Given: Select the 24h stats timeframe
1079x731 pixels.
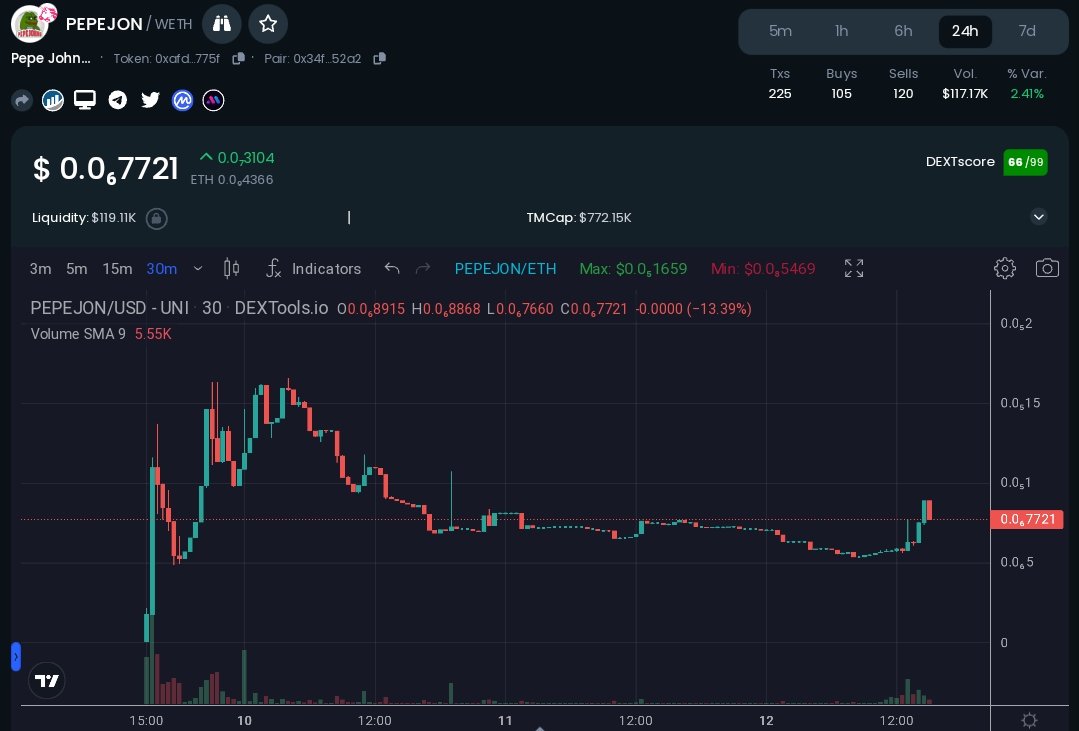Looking at the screenshot, I should point(965,31).
